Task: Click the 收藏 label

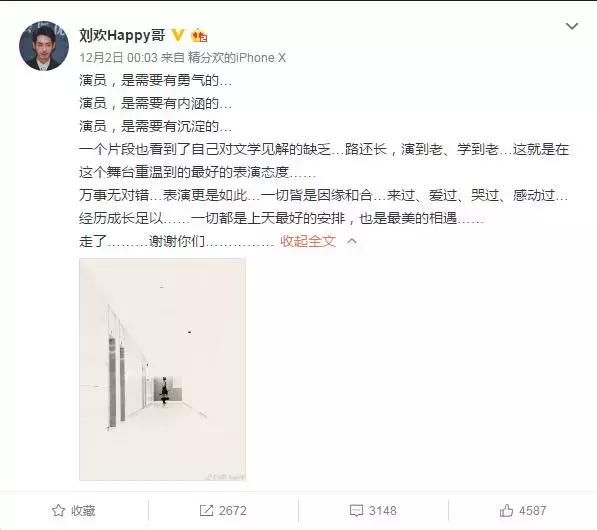Action: tap(83, 511)
